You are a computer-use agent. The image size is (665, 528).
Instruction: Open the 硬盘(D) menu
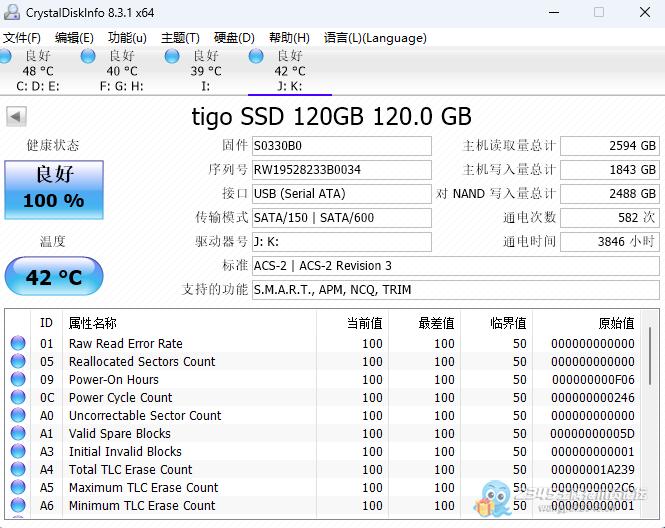(234, 38)
